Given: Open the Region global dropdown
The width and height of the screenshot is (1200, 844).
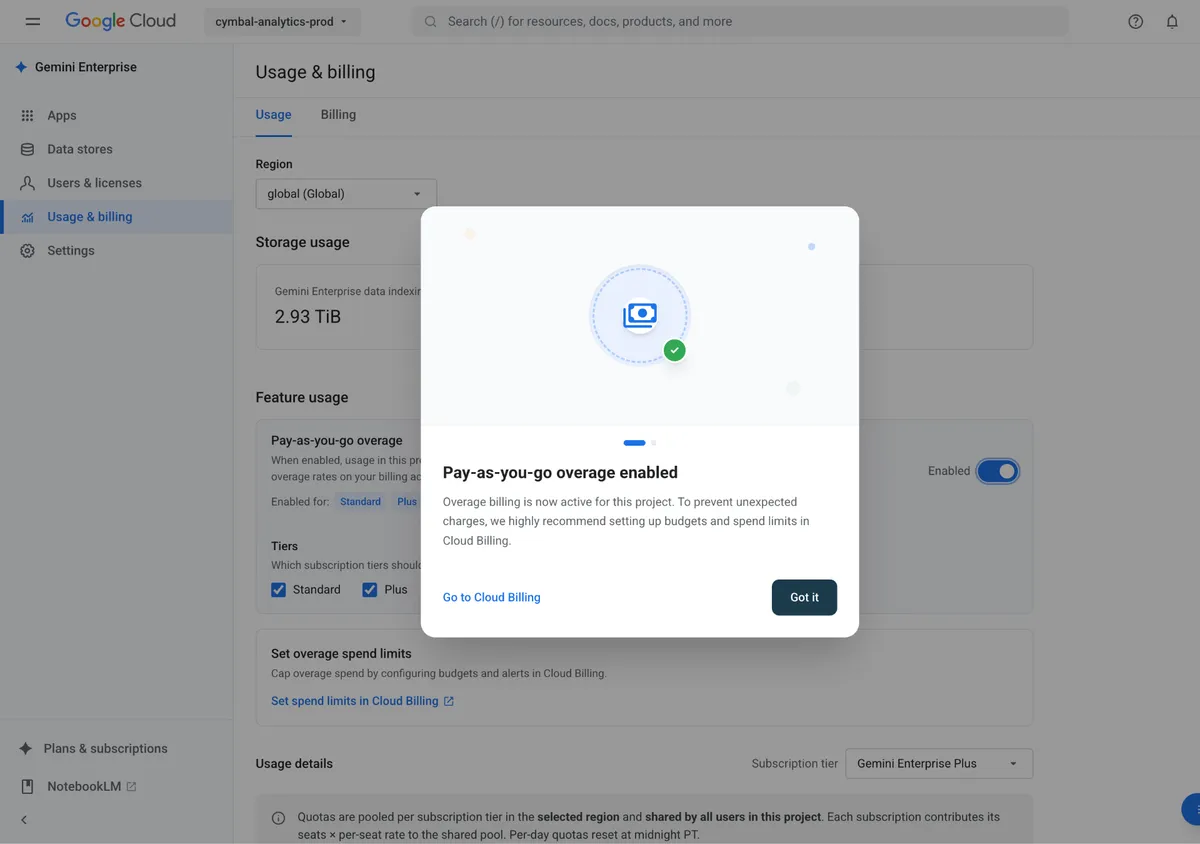Looking at the screenshot, I should pos(346,194).
